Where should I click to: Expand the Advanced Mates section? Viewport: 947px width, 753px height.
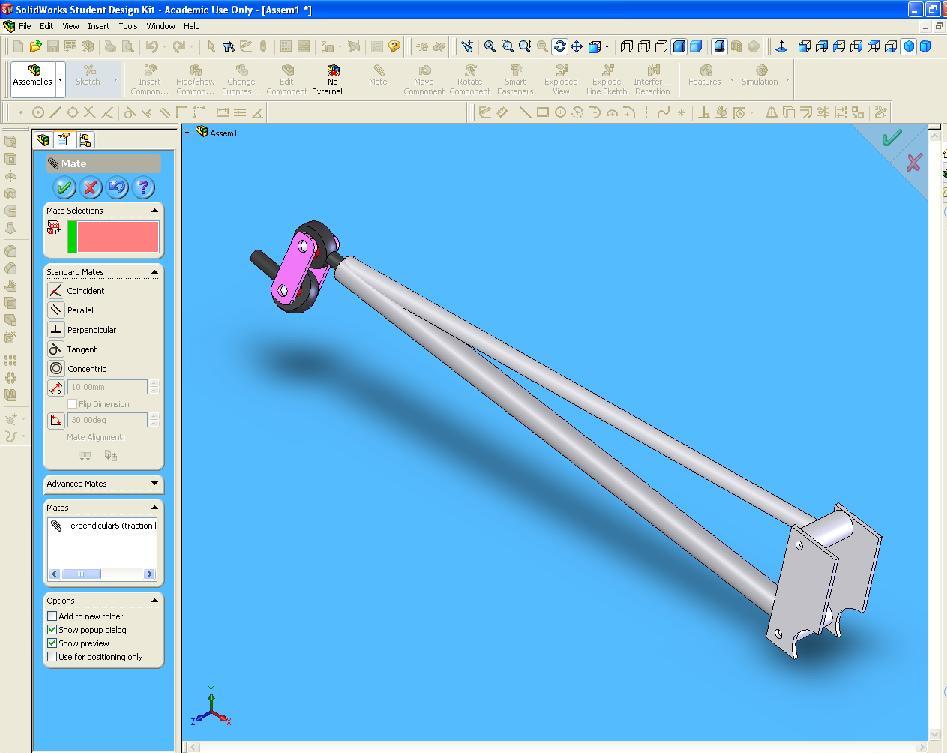154,484
